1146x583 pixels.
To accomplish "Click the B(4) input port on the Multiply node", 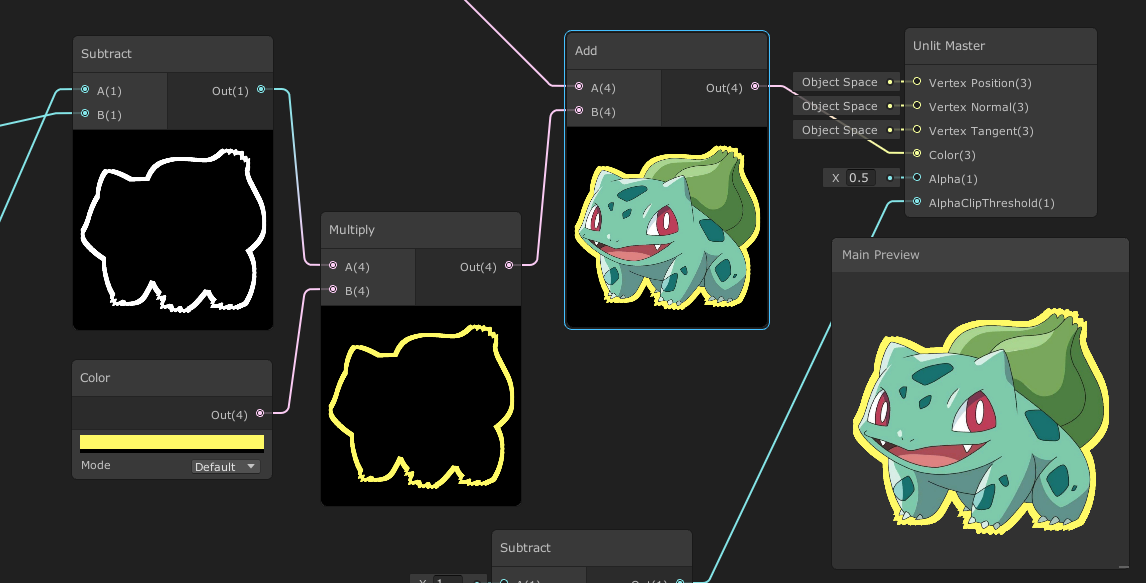I will pyautogui.click(x=333, y=289).
